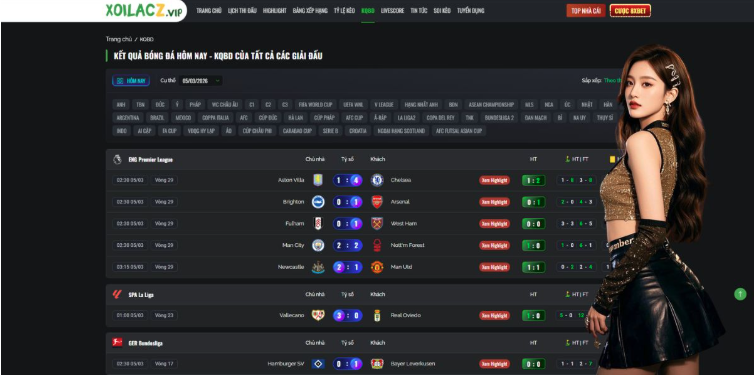Click Xem Highlight for Fulham vs West Ham
Screen dimensions: 755x375
(494, 223)
